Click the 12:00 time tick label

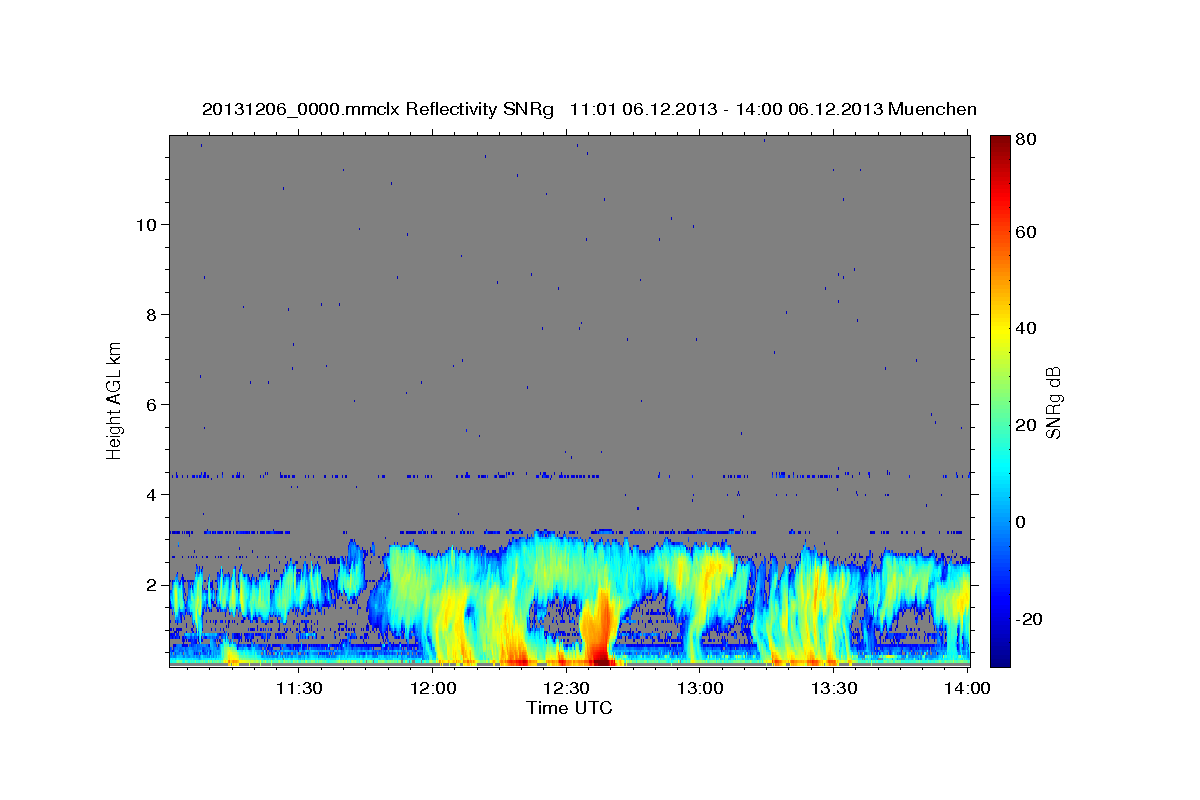click(x=433, y=688)
